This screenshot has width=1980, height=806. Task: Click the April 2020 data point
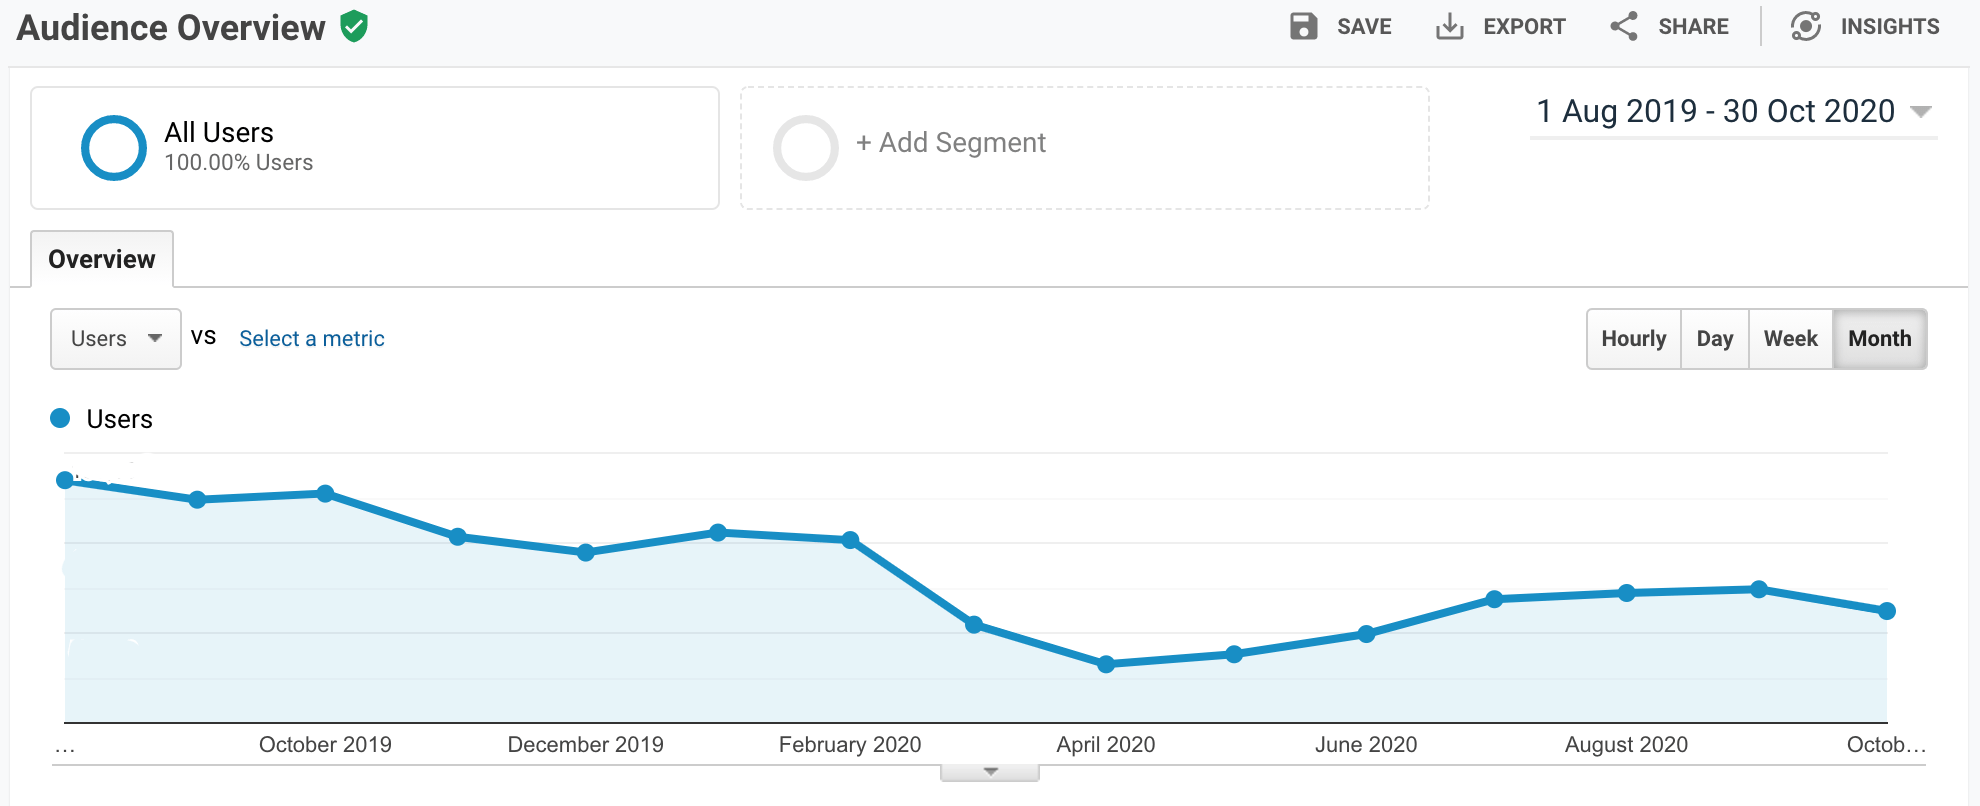coord(1106,664)
